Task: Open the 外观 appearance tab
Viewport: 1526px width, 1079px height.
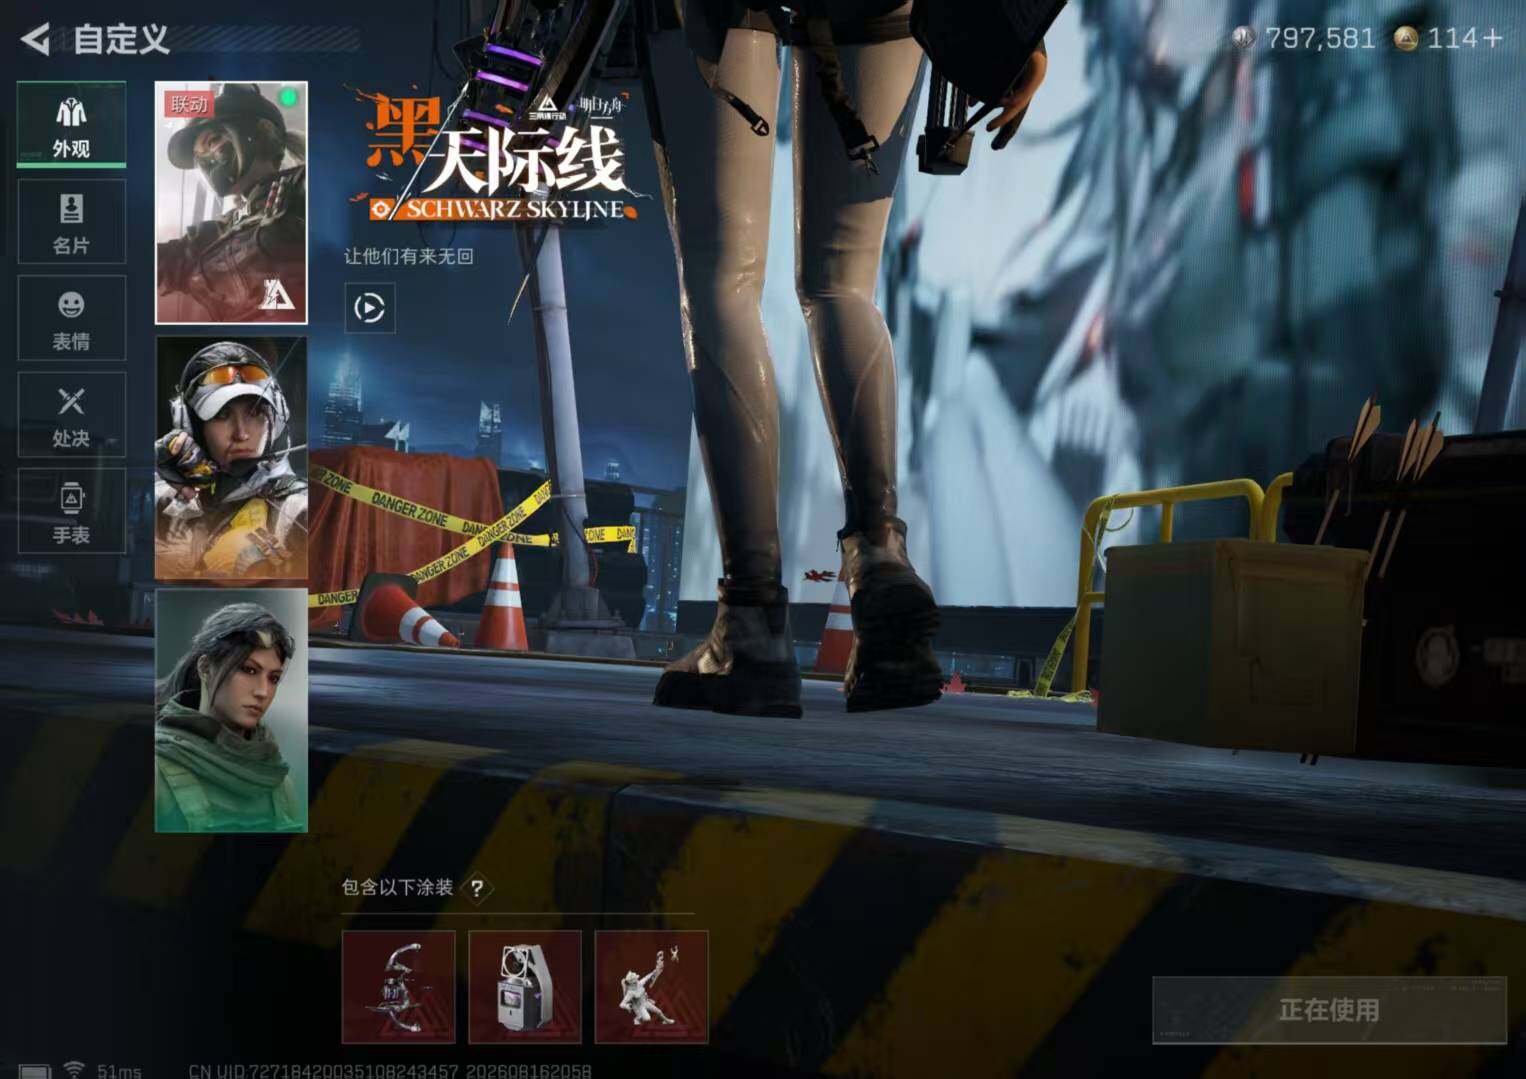Action: click(x=71, y=124)
